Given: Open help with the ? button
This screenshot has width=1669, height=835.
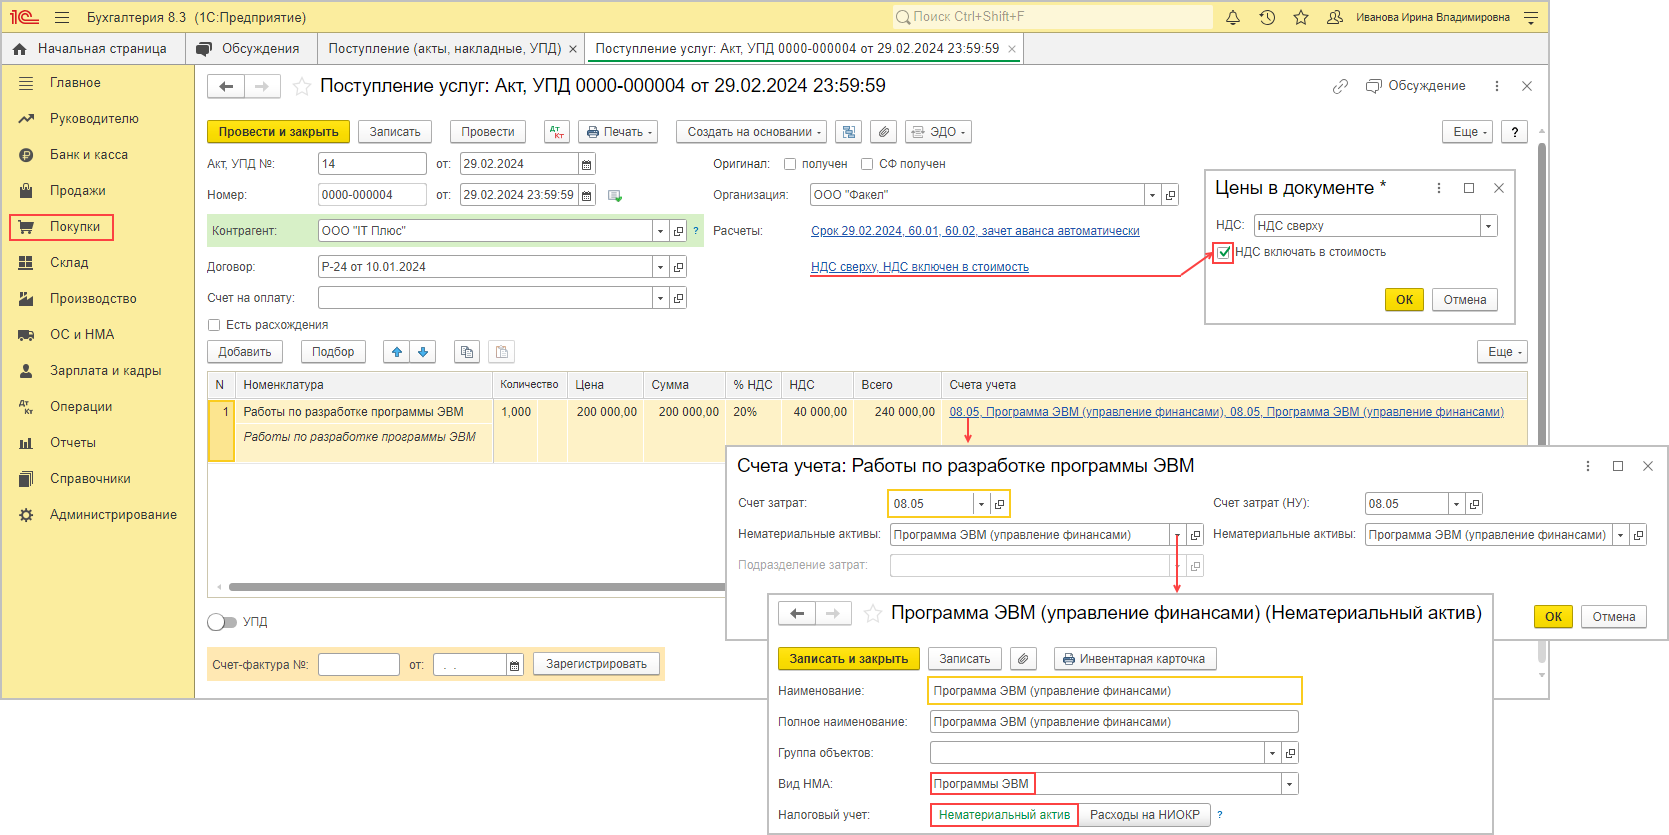Looking at the screenshot, I should [x=1514, y=132].
